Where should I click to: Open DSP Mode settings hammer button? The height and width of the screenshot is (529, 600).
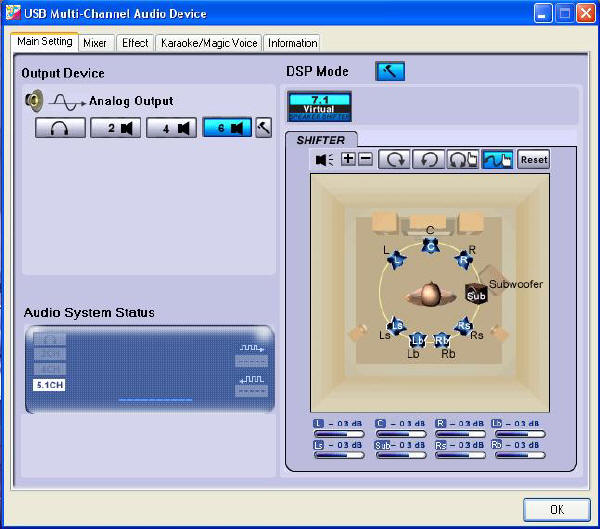tap(390, 71)
